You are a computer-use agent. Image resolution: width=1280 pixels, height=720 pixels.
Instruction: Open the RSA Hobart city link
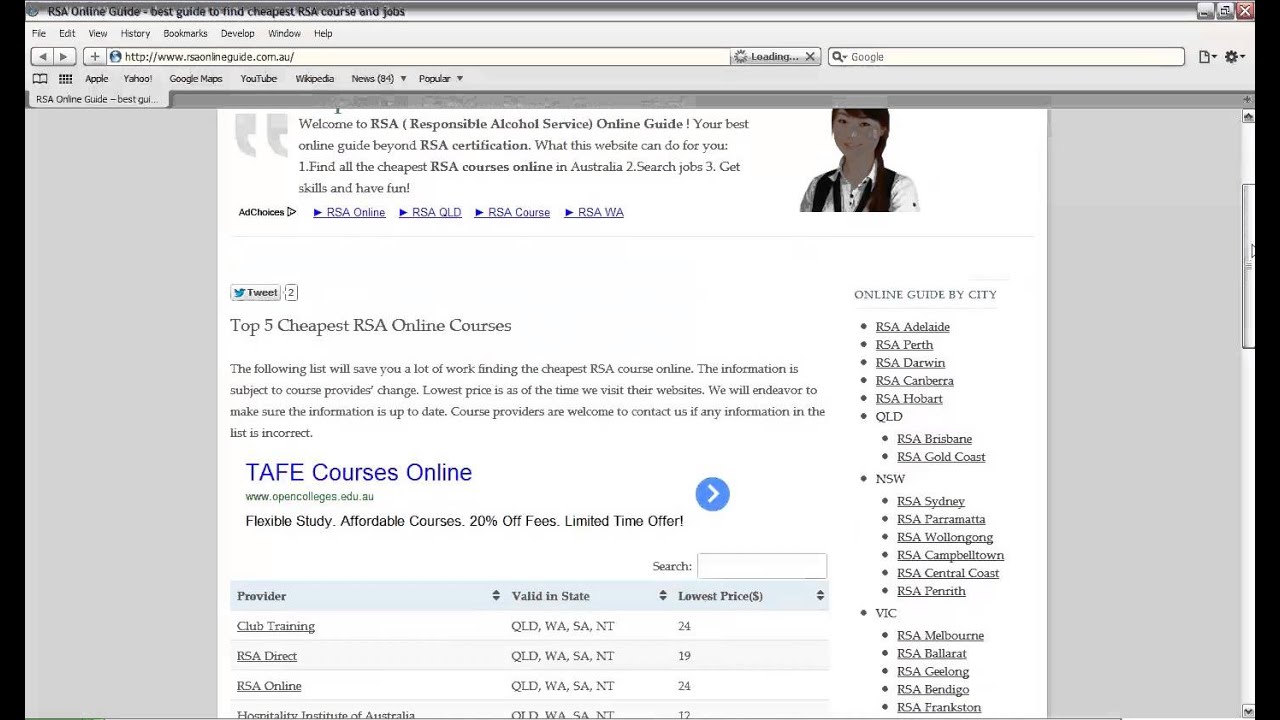909,399
